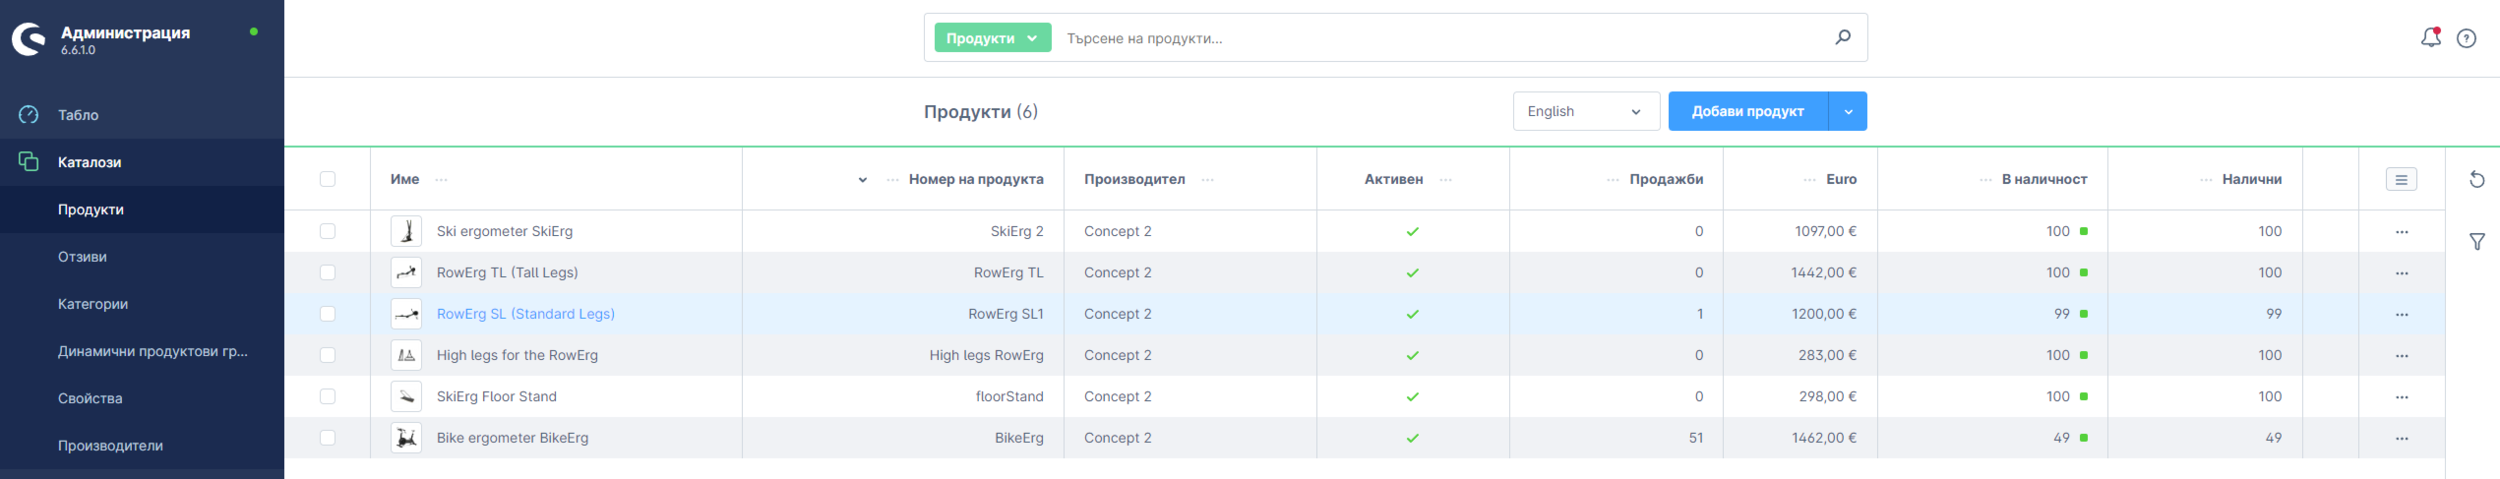The image size is (2500, 479).
Task: Open the green Продукти search type dropdown
Action: pyautogui.click(x=991, y=38)
